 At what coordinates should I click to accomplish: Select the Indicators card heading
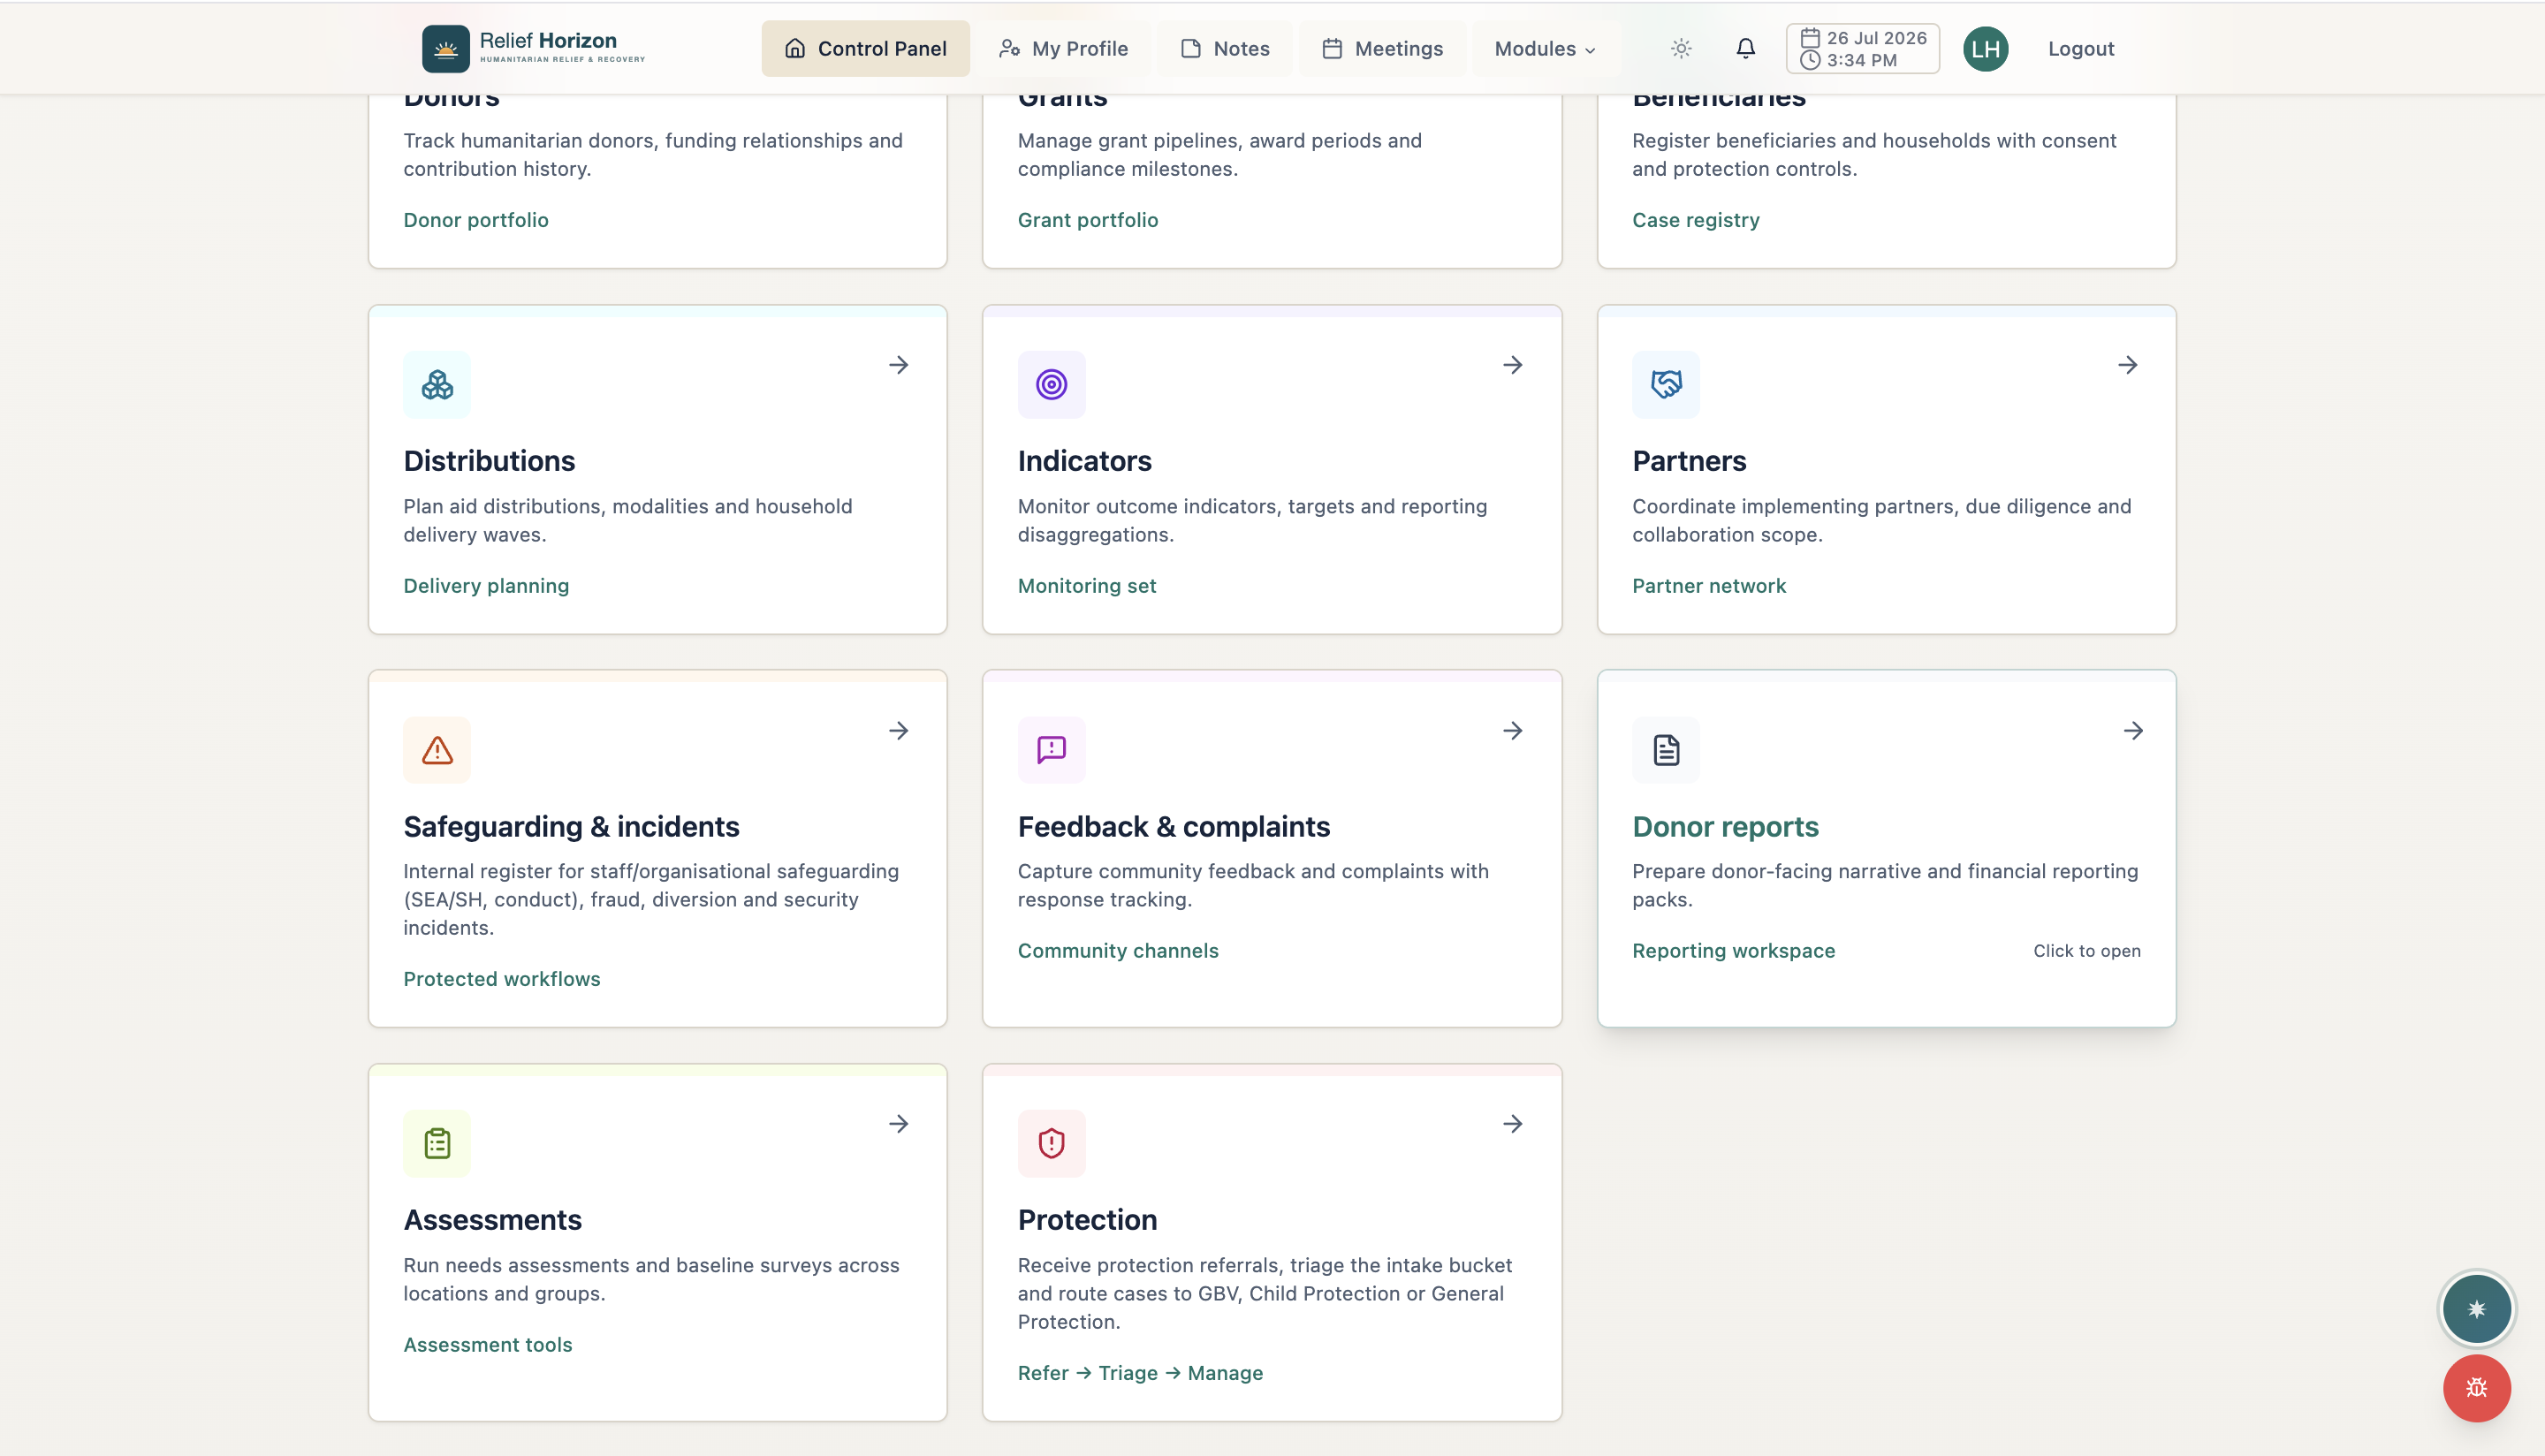pos(1084,461)
